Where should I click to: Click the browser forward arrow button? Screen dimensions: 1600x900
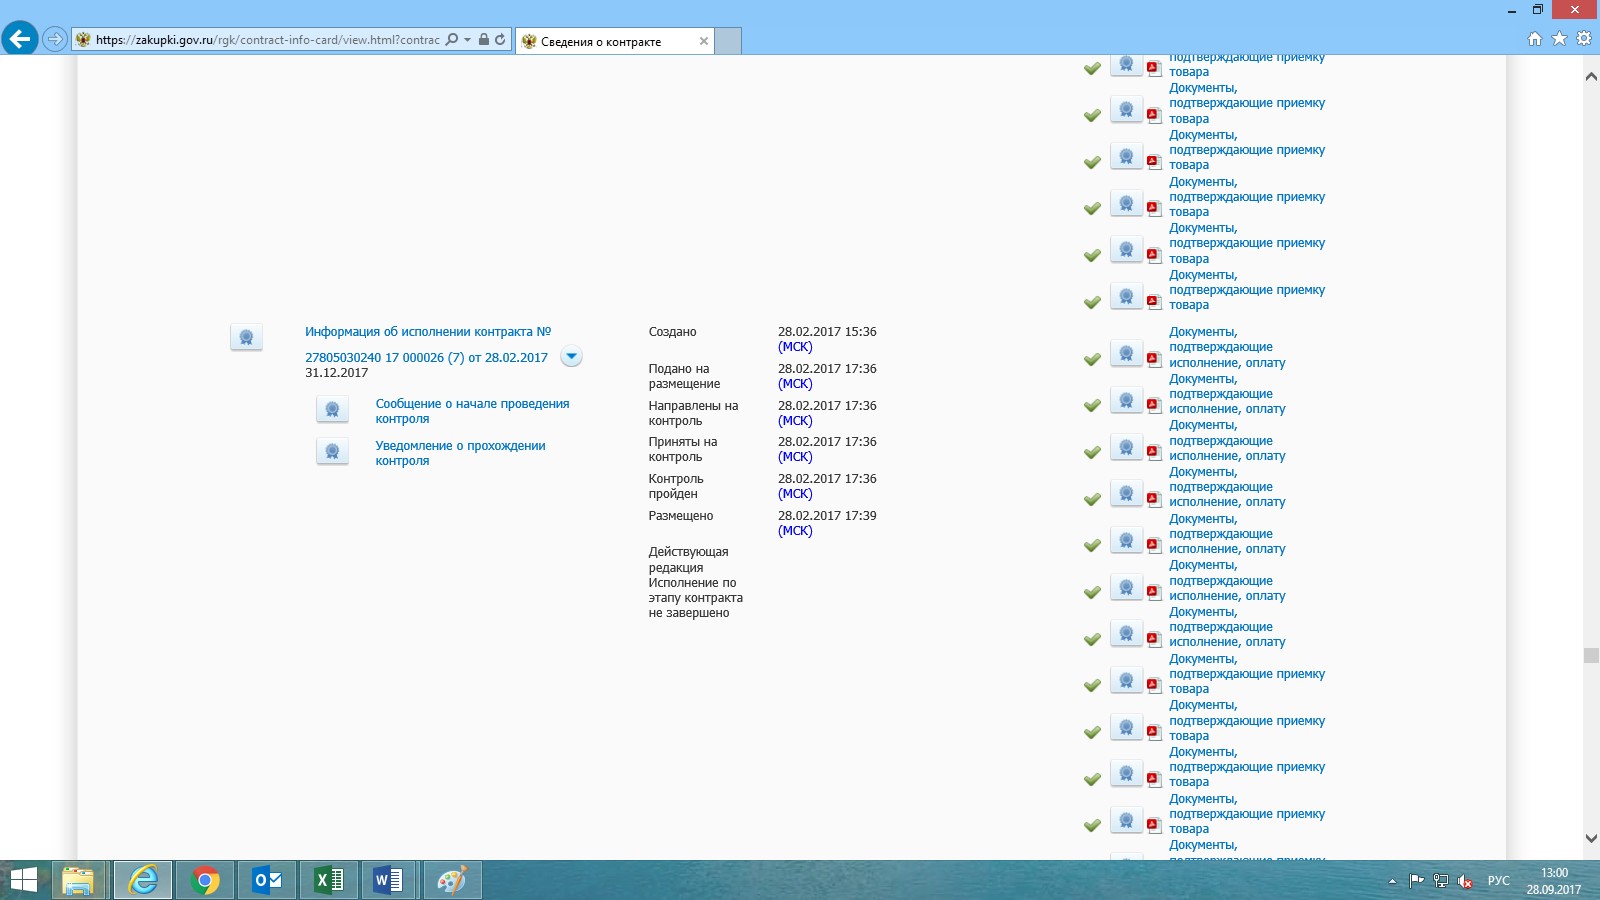click(x=55, y=39)
